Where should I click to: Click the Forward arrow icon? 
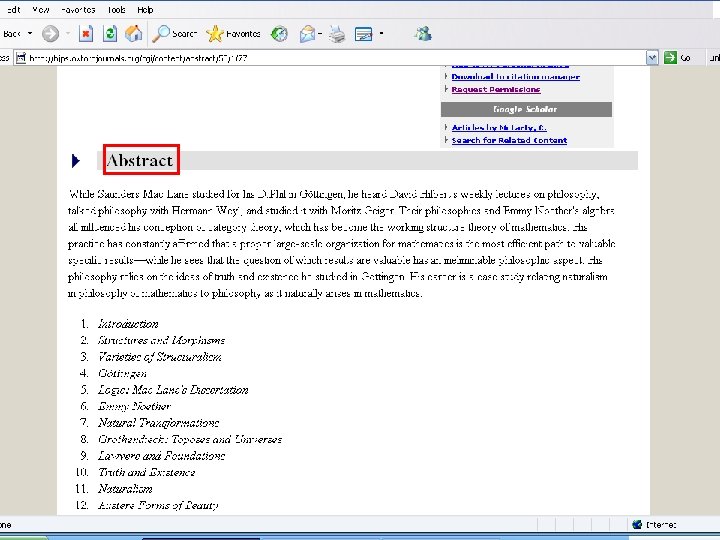tap(50, 34)
